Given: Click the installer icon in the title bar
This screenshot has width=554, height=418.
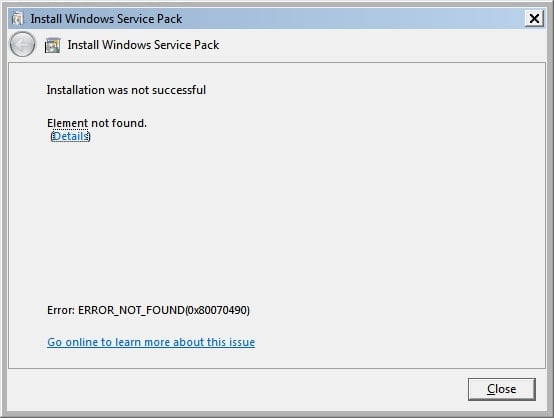Looking at the screenshot, I should (17, 19).
